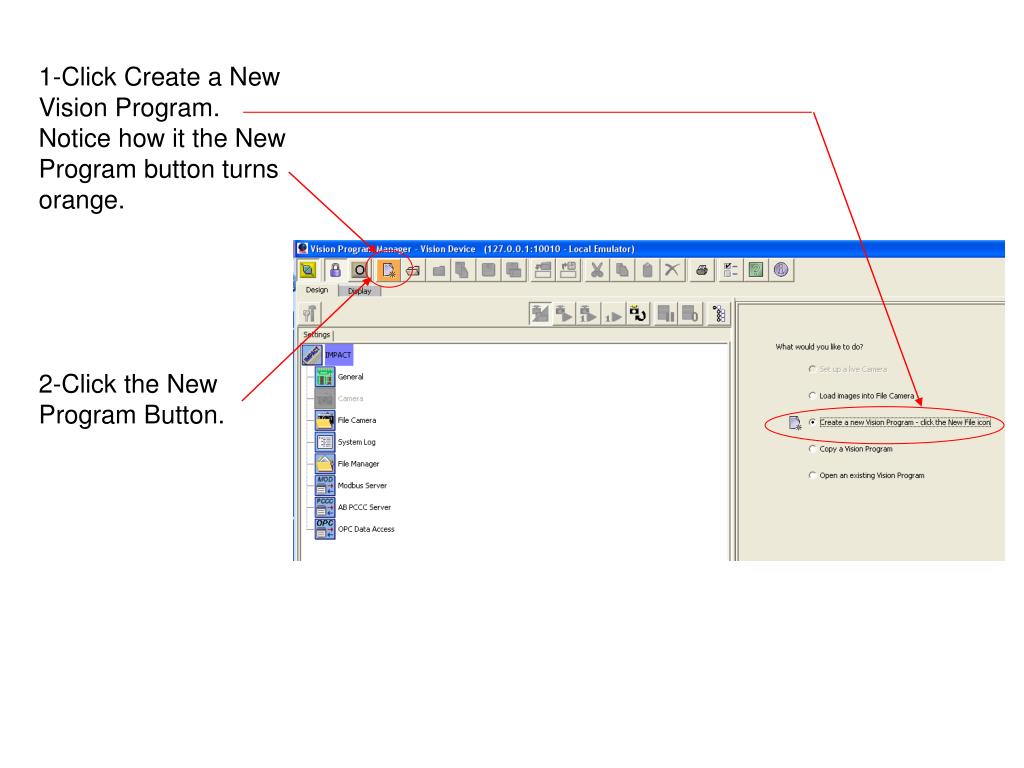Click the single-step 1 play icon

tap(613, 314)
